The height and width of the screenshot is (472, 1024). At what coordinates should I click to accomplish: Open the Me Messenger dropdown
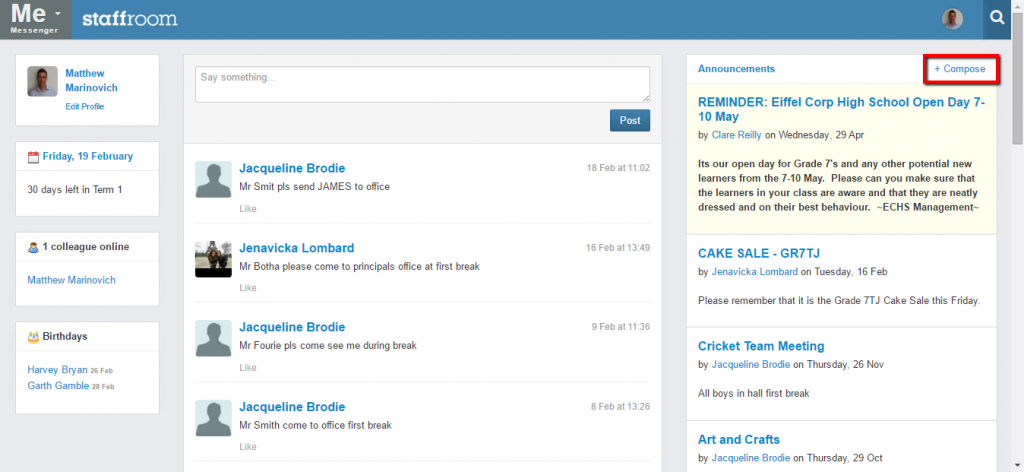(x=35, y=19)
